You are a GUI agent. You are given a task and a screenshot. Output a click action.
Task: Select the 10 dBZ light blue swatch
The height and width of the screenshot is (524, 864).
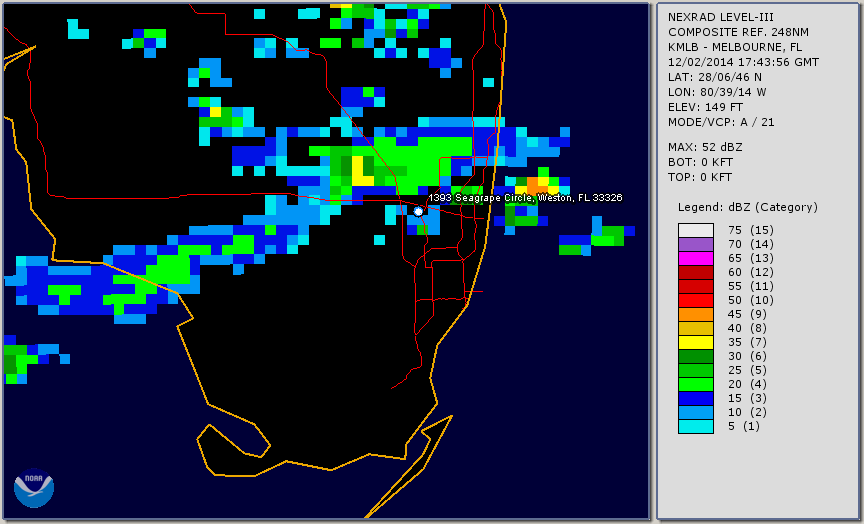point(696,412)
